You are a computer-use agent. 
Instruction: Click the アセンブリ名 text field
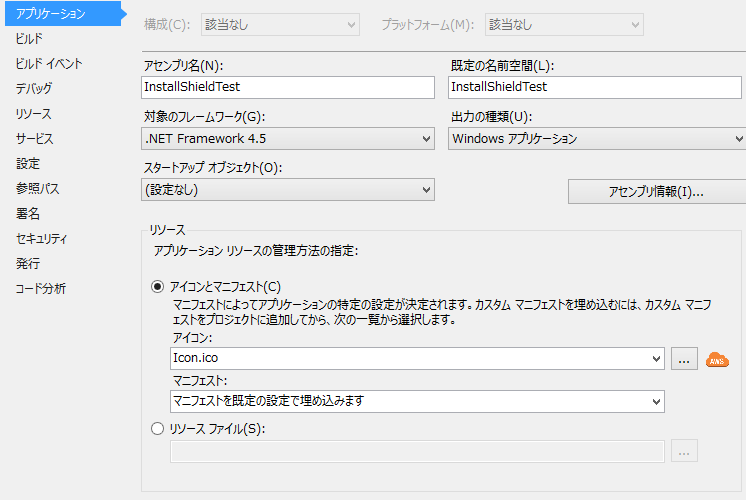[287, 87]
